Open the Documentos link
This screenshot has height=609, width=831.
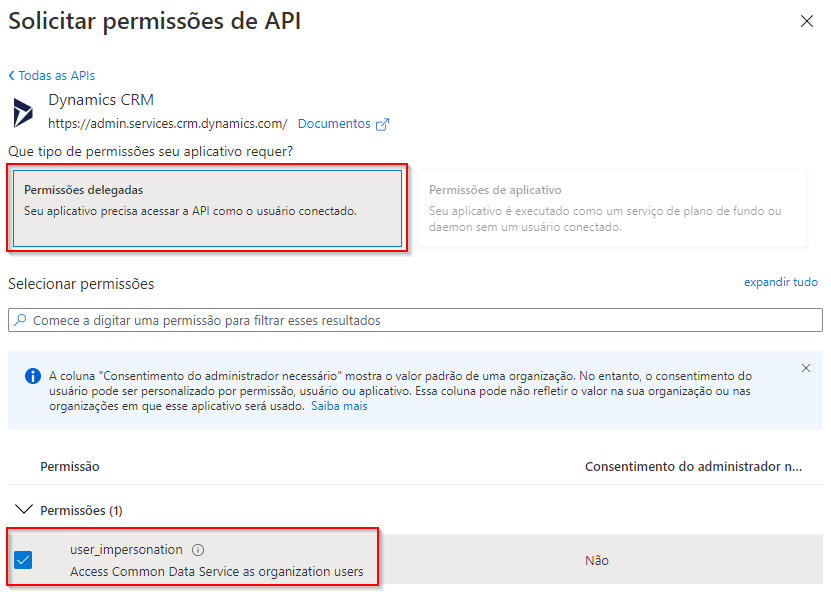(x=334, y=123)
